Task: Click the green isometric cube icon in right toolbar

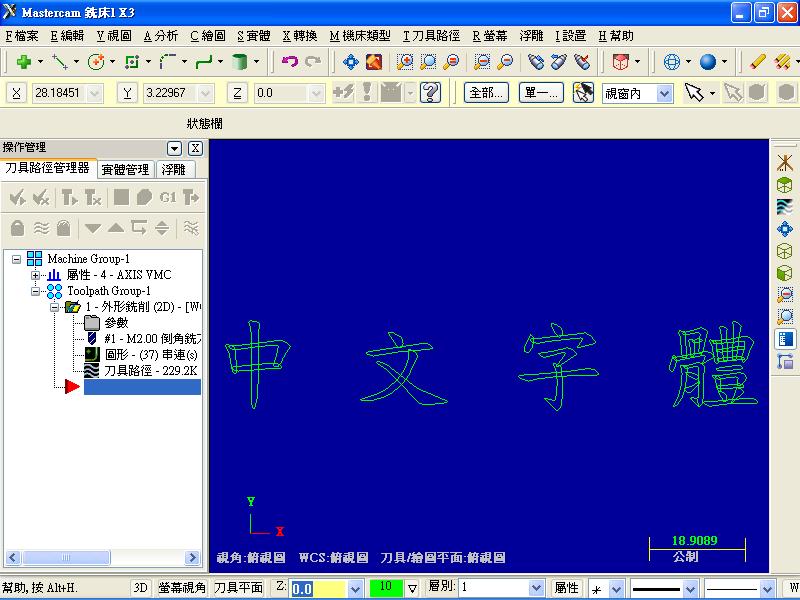Action: pyautogui.click(x=784, y=185)
